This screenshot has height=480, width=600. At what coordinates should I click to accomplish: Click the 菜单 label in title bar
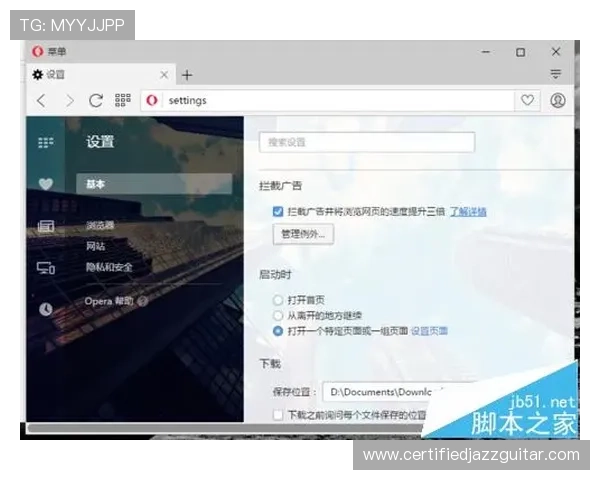click(x=57, y=51)
